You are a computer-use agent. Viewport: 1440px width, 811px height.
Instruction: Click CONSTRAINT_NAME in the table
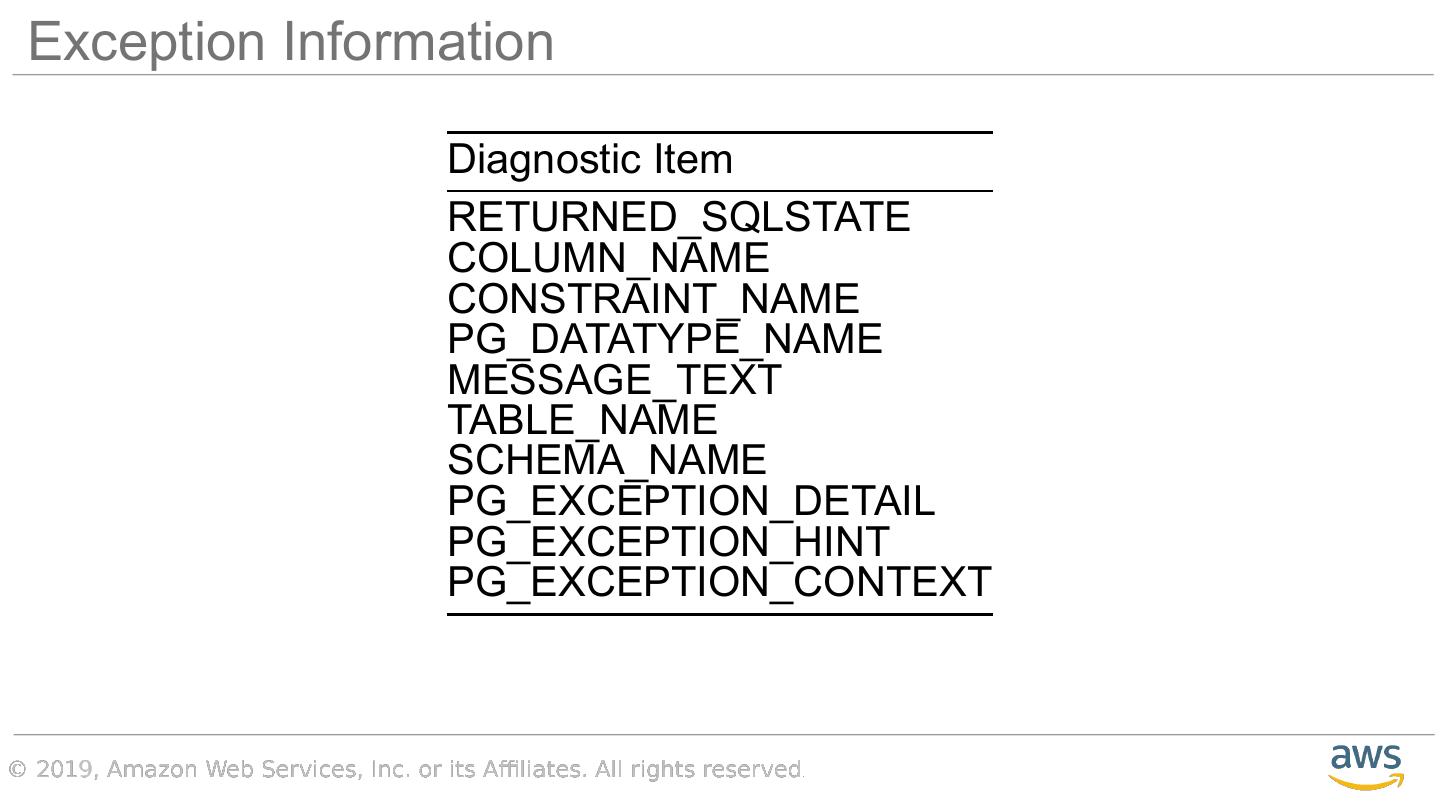653,299
